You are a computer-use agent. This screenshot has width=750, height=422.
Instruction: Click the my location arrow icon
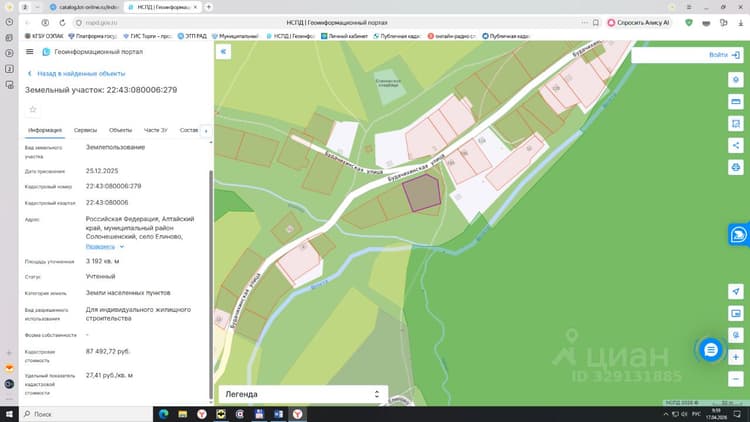(x=736, y=291)
